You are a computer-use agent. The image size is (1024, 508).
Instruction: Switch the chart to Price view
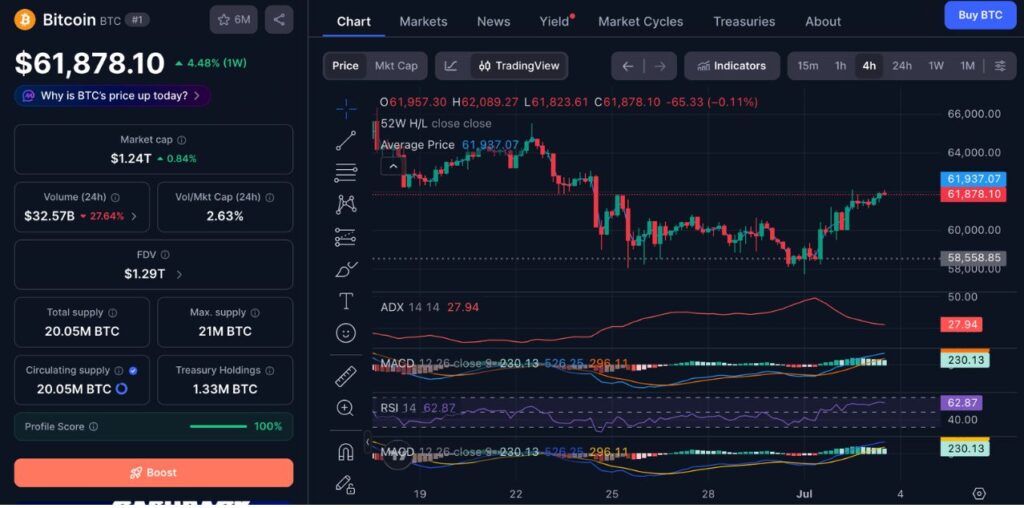345,66
